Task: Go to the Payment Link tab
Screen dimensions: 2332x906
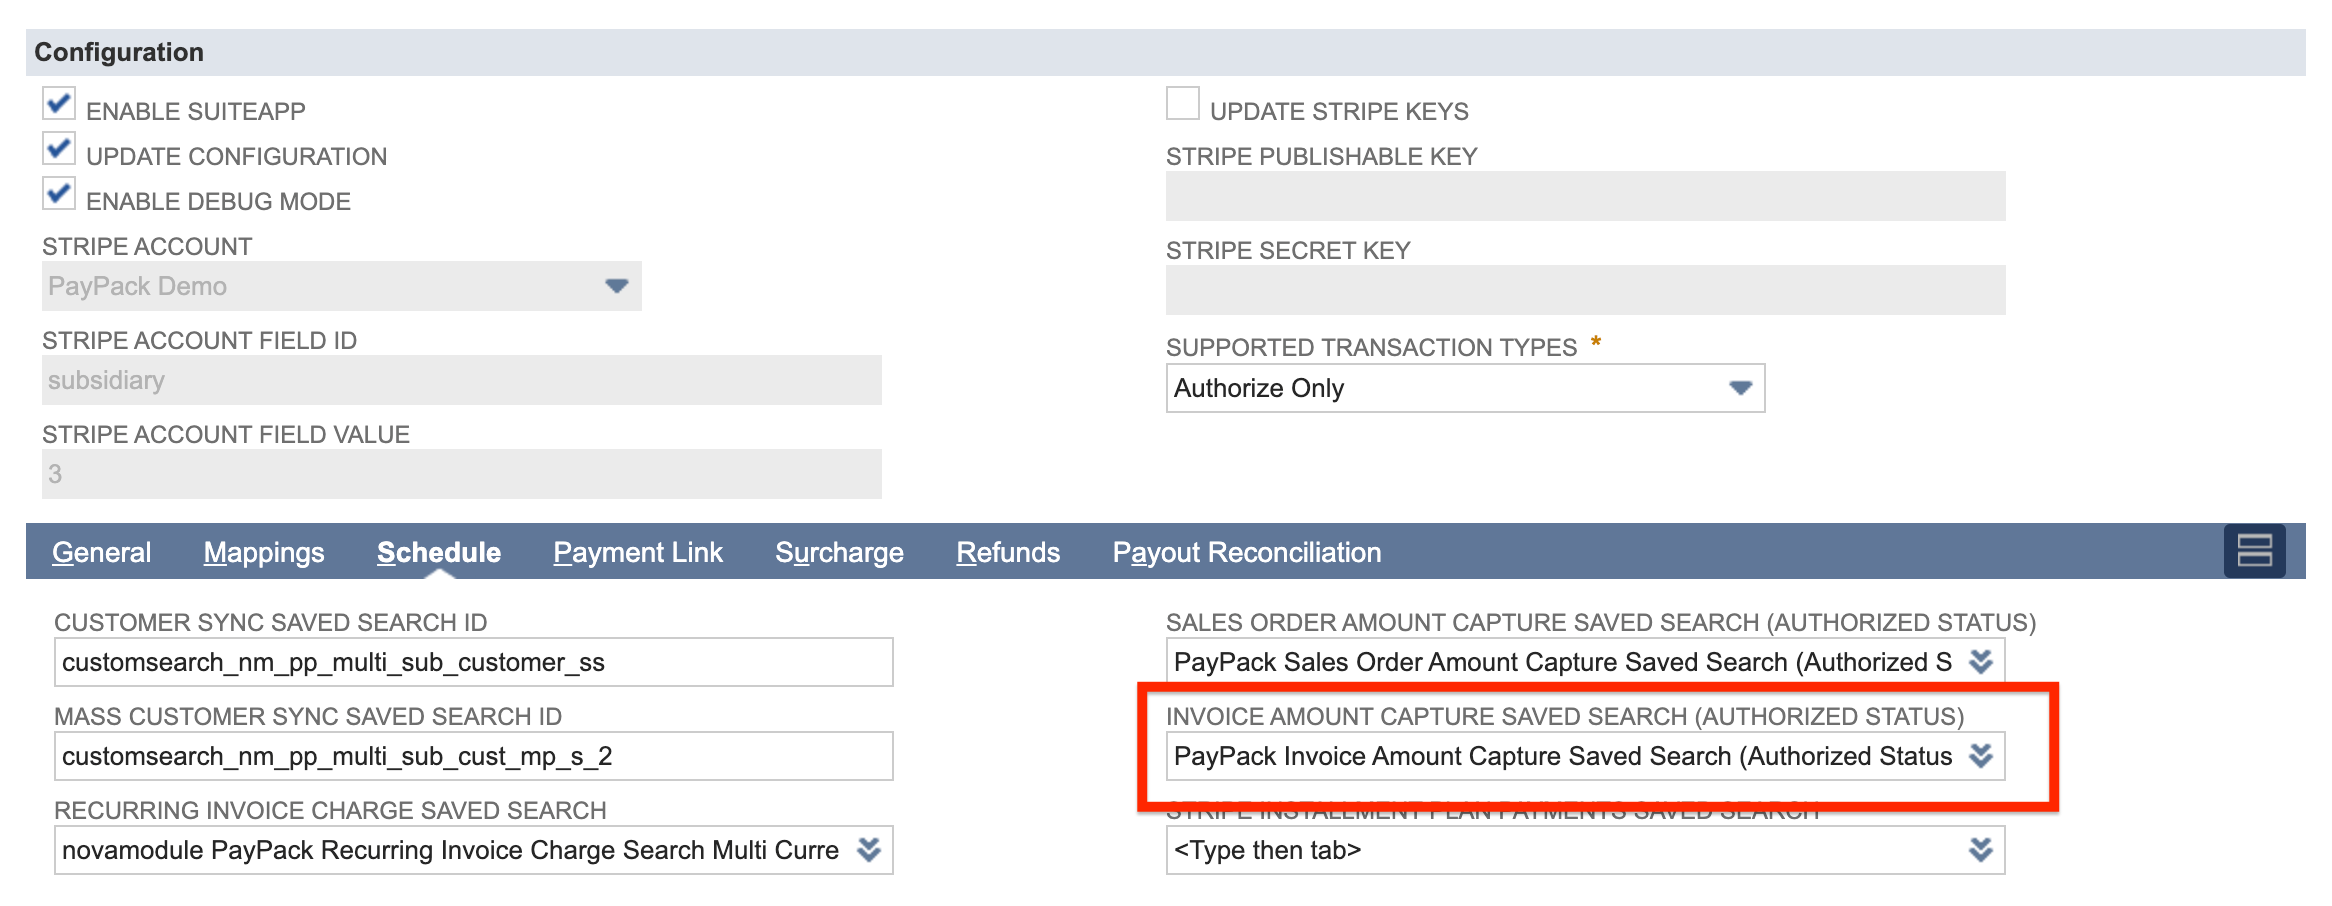Action: click(x=638, y=551)
